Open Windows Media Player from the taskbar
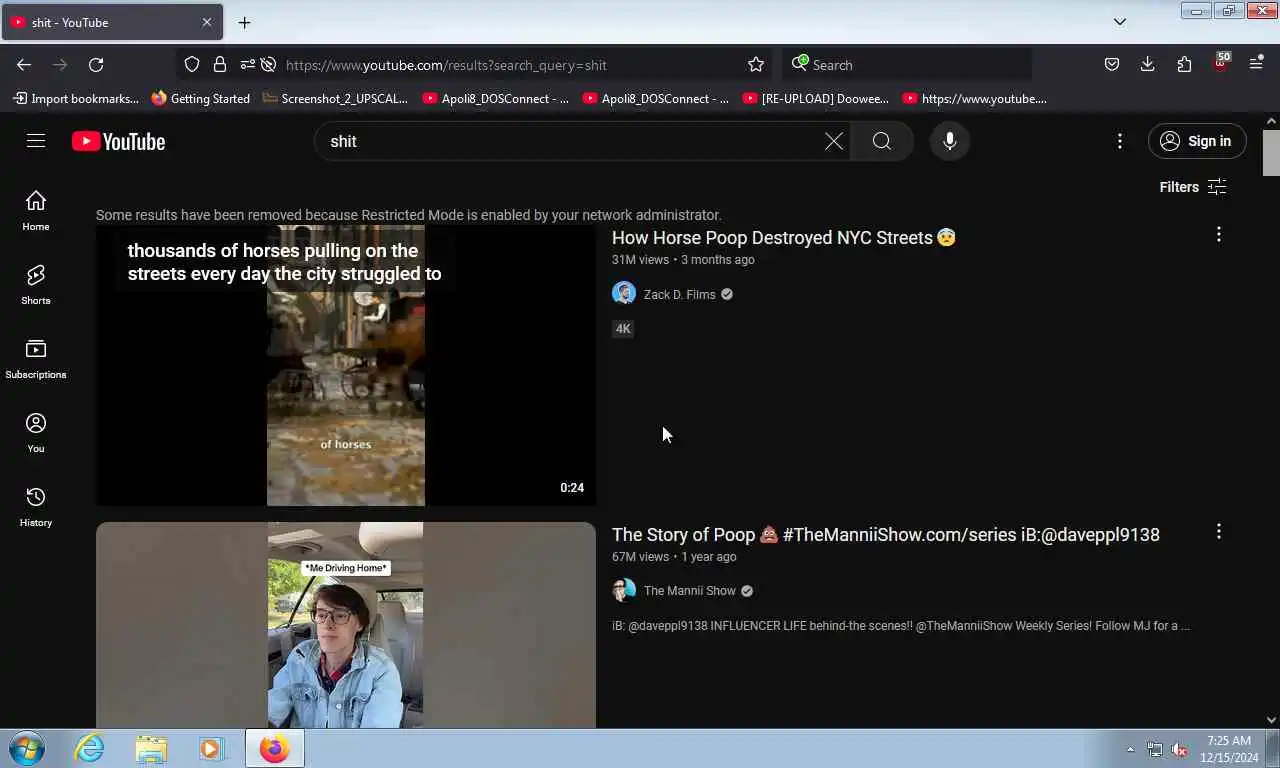Viewport: 1280px width, 768px height. (x=212, y=748)
